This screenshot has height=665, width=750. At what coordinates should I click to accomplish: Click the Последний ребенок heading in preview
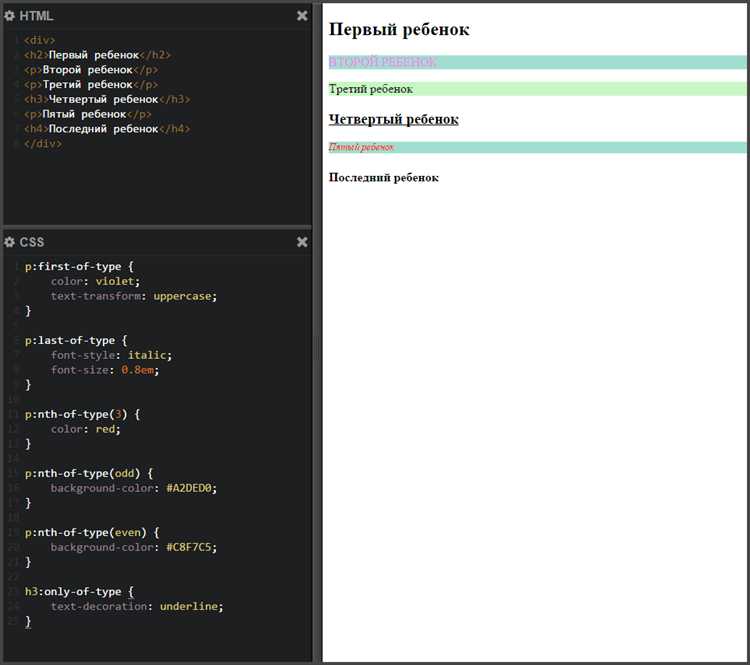[x=383, y=178]
